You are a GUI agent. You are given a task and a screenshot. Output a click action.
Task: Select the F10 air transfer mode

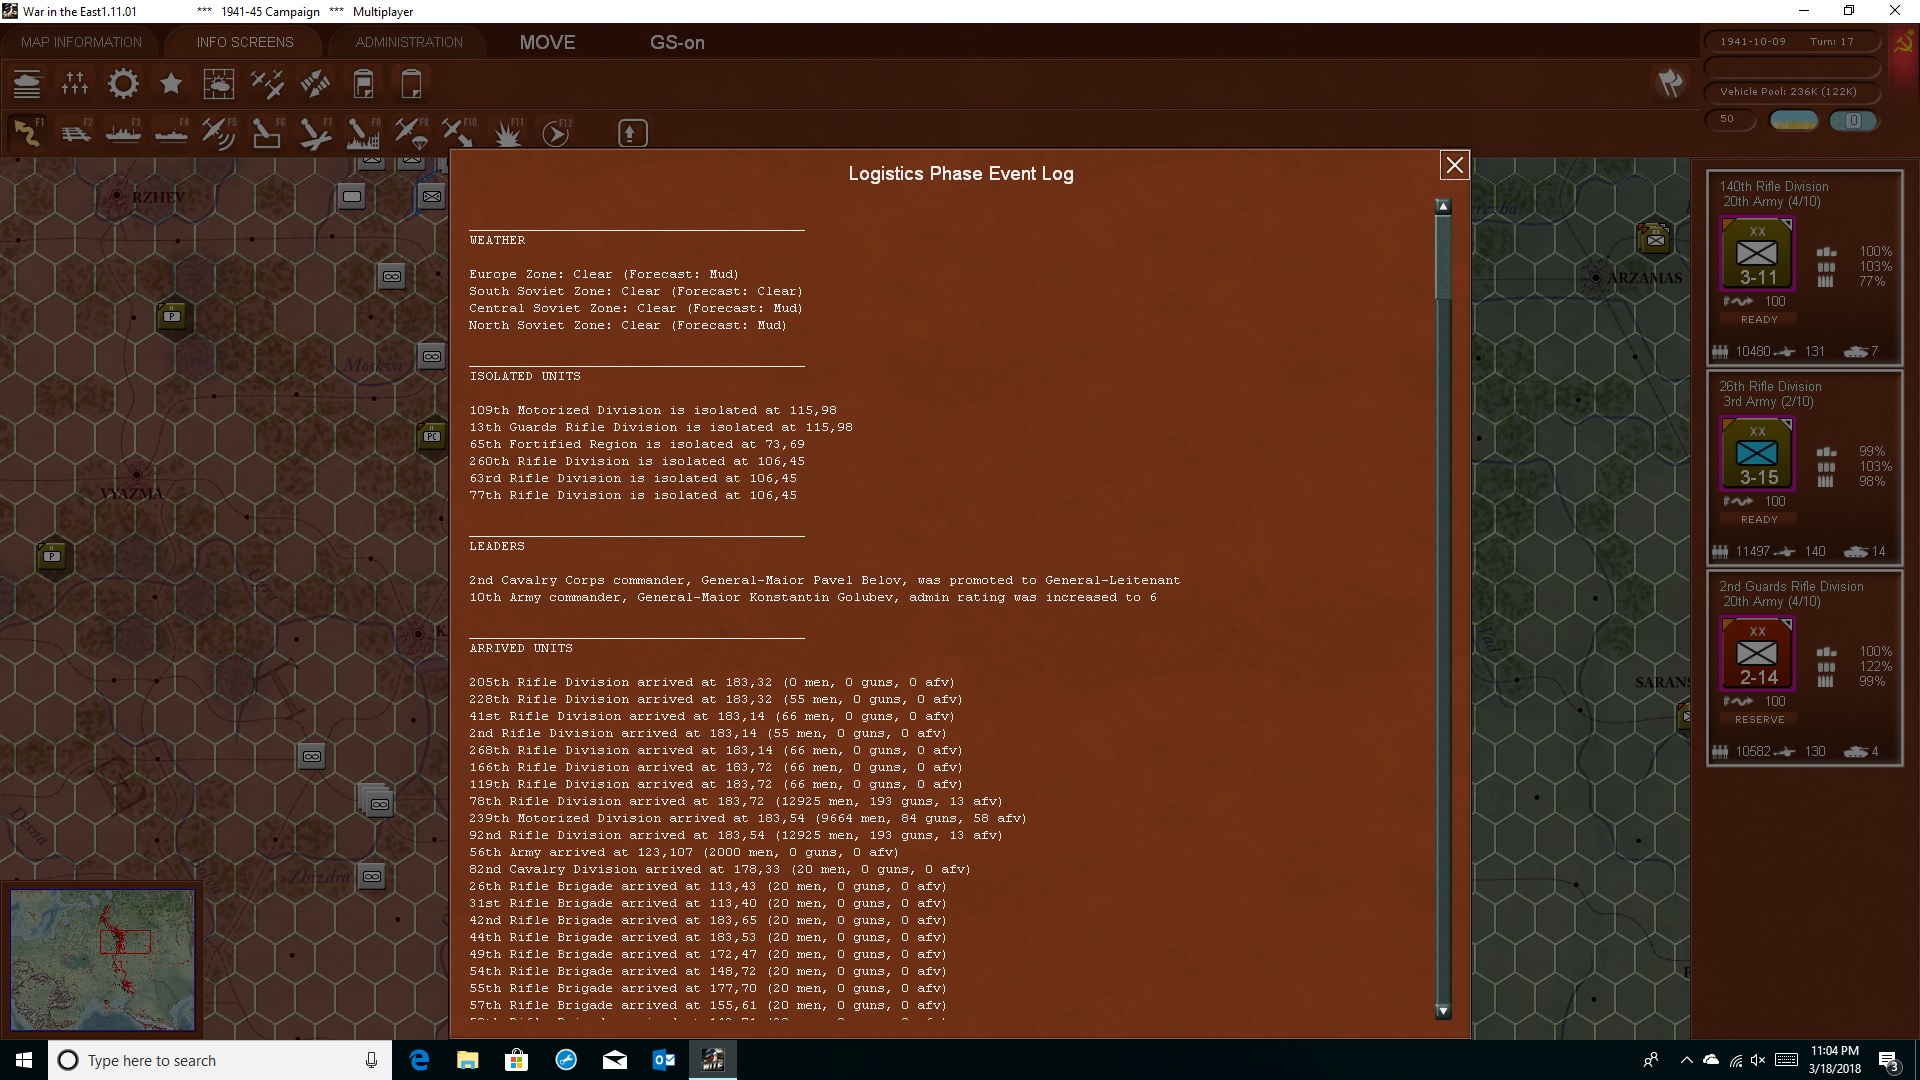click(x=459, y=133)
